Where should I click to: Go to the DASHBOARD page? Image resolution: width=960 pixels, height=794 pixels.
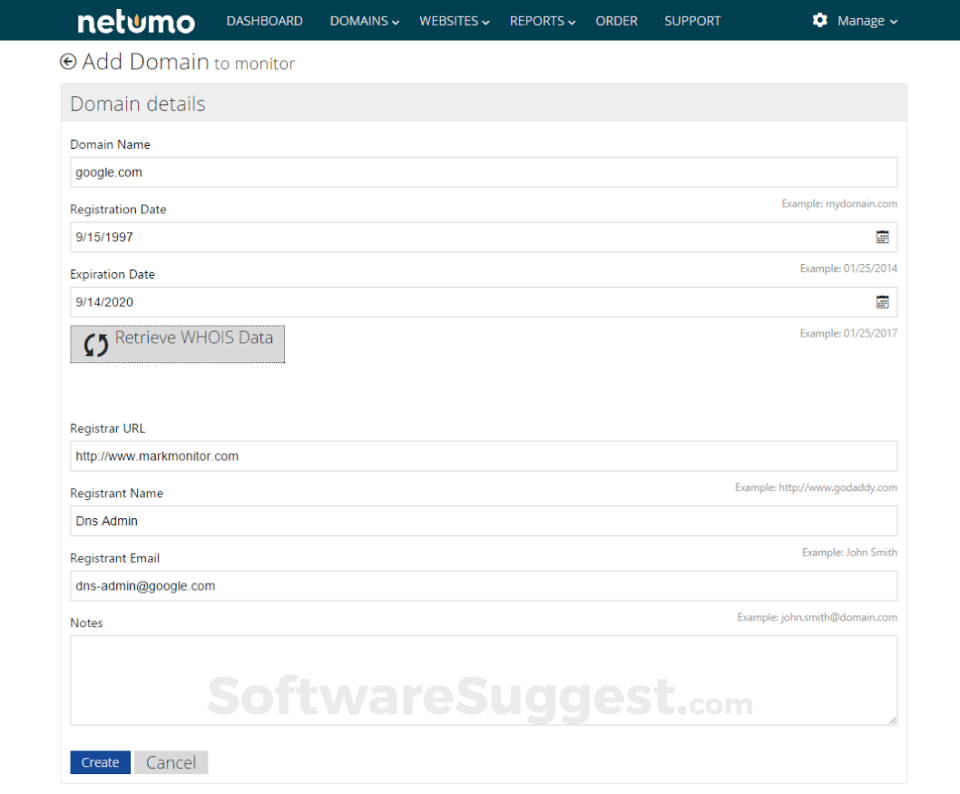(264, 20)
